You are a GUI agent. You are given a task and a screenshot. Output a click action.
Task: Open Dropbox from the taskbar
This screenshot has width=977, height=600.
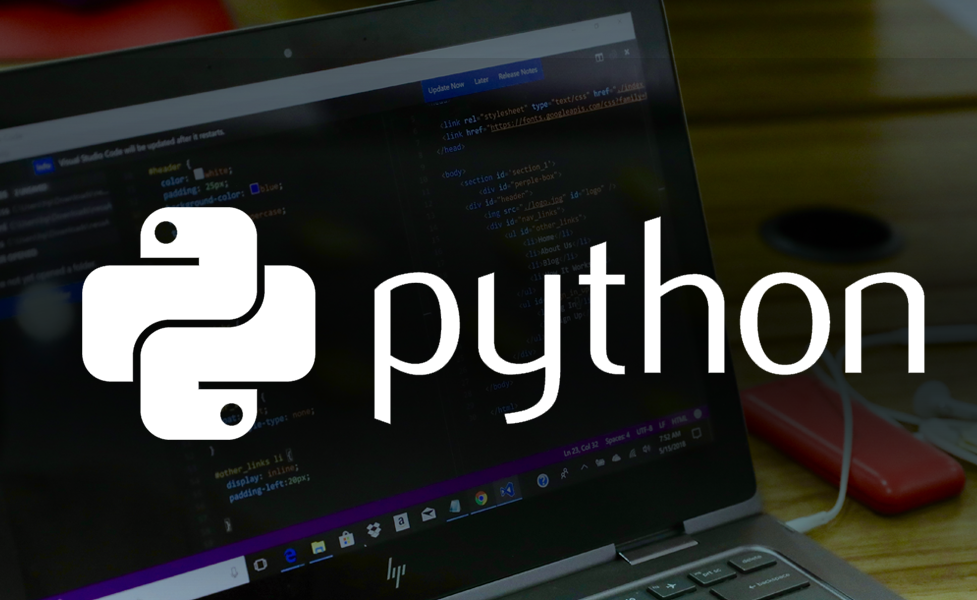pos(373,530)
